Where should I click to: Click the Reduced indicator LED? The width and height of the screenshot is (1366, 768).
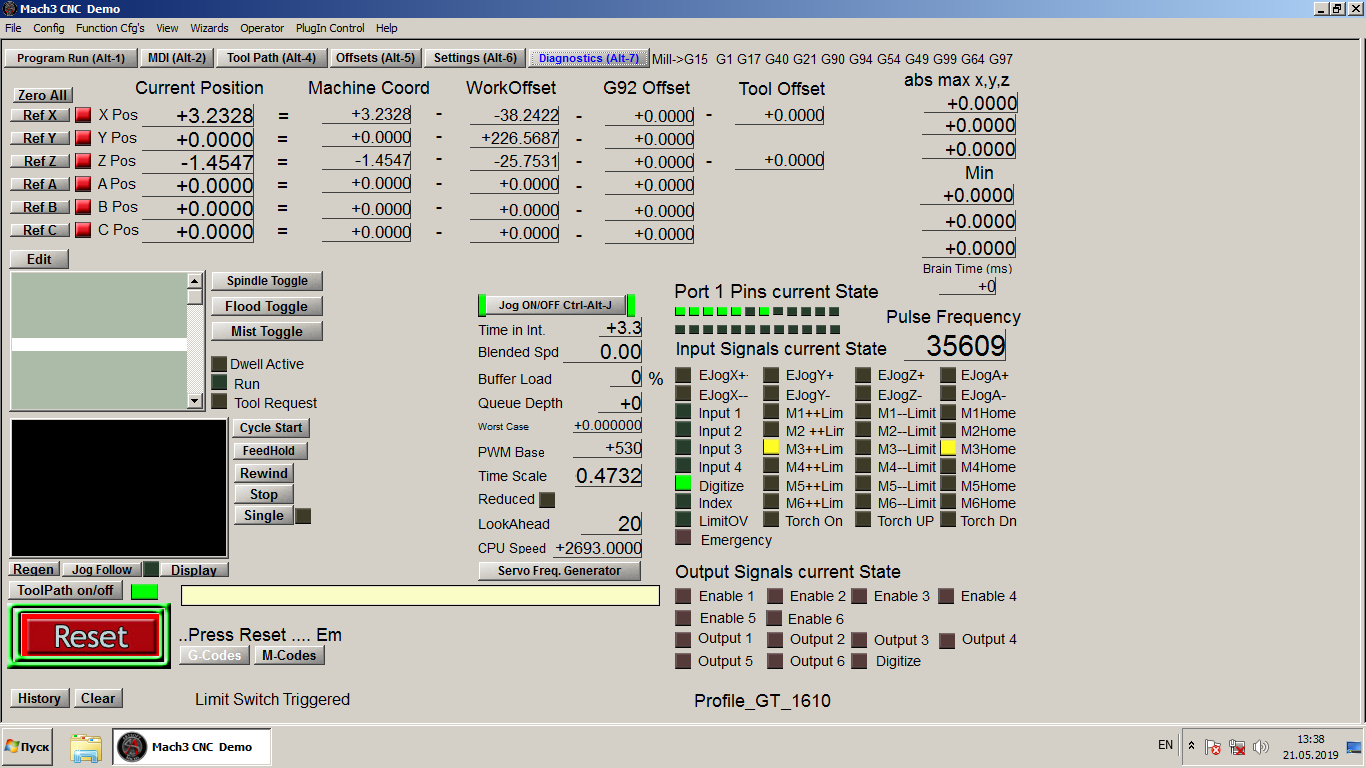547,500
